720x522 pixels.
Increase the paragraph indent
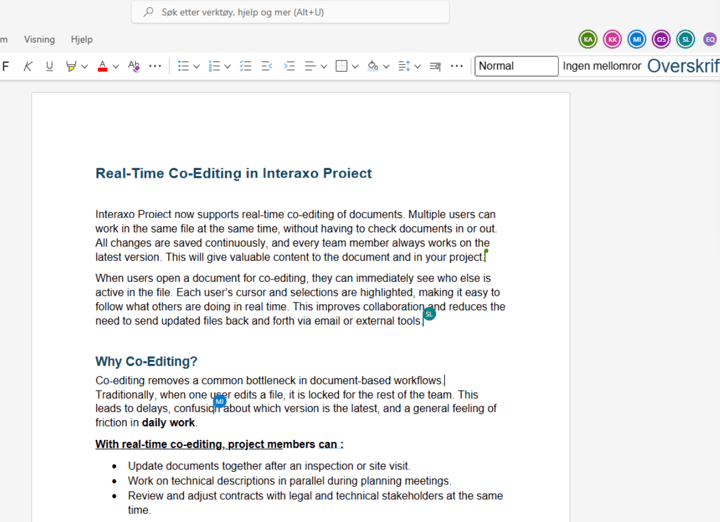click(x=289, y=66)
